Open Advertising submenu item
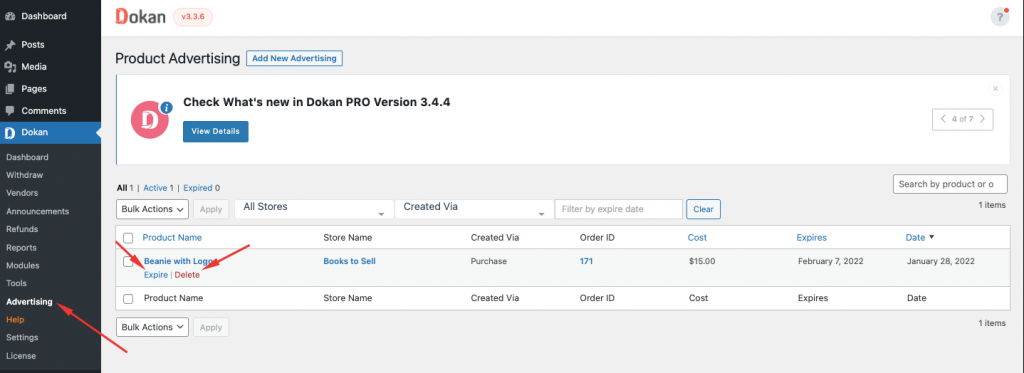The width and height of the screenshot is (1024, 373). point(29,302)
